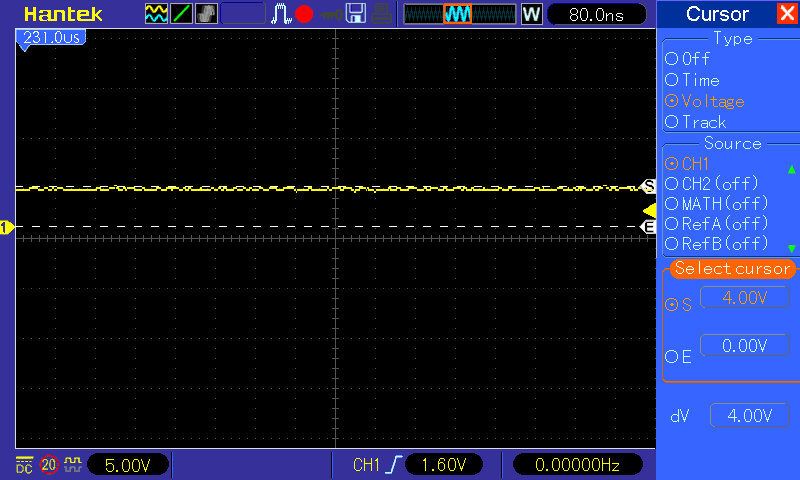Select the Track cursor type

(695, 122)
